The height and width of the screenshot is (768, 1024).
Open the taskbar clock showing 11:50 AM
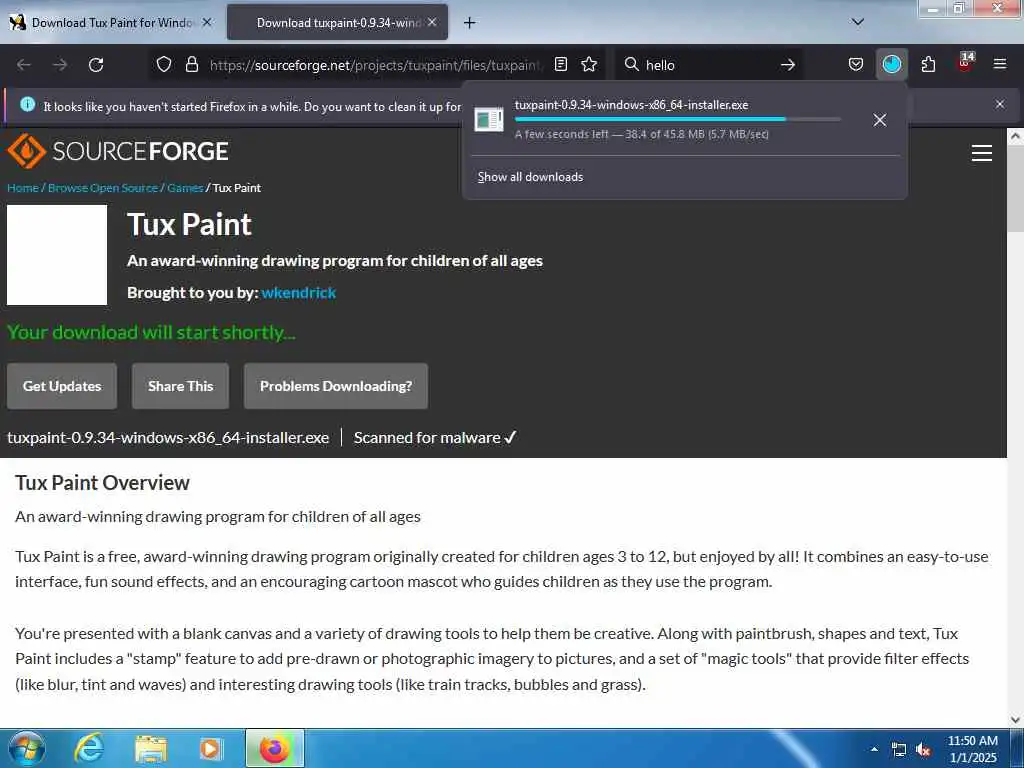point(973,749)
